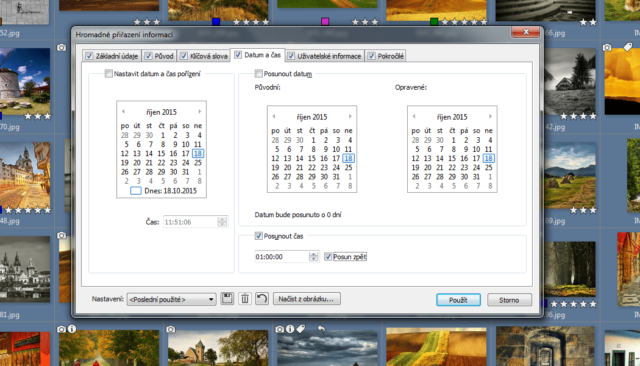Enable Nastavit datum a čas pořízení
The width and height of the screenshot is (640, 366).
[109, 73]
